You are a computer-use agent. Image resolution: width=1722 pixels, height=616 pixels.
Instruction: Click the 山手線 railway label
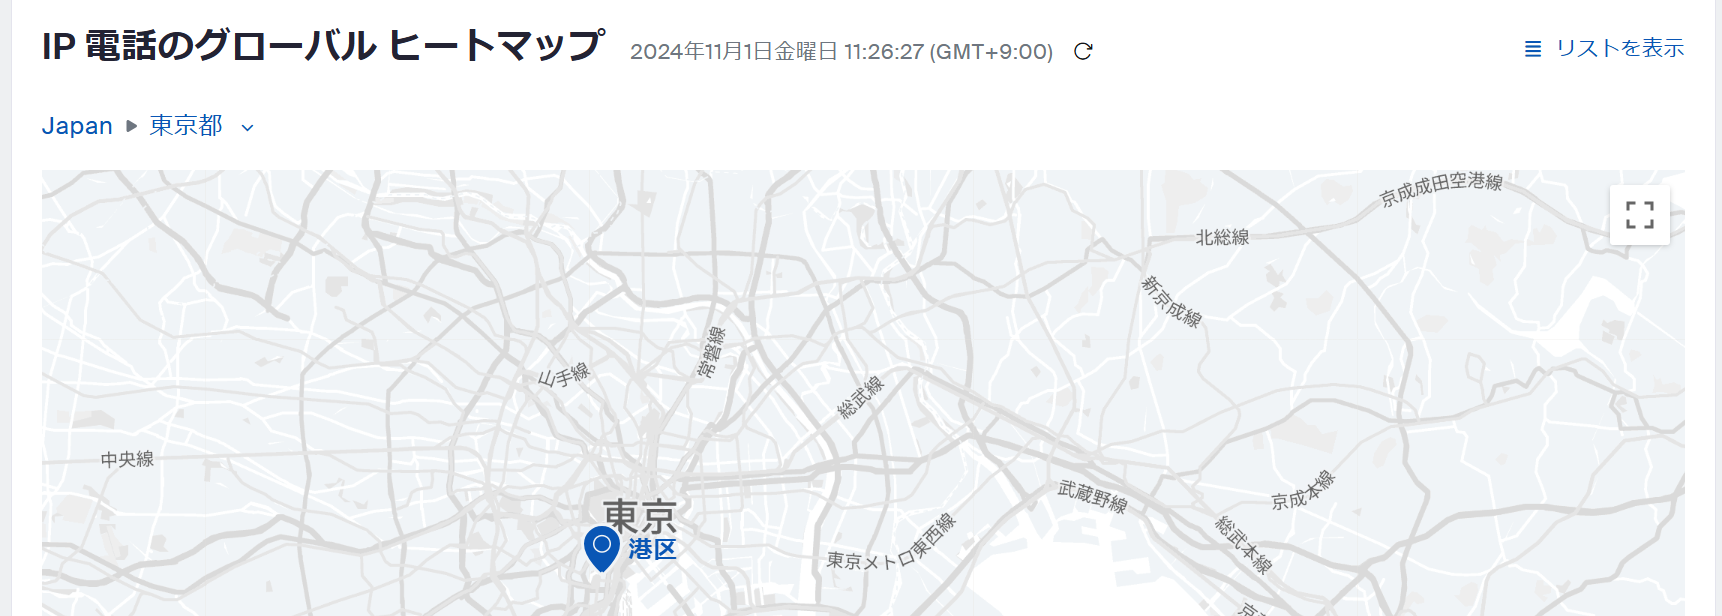click(x=564, y=375)
